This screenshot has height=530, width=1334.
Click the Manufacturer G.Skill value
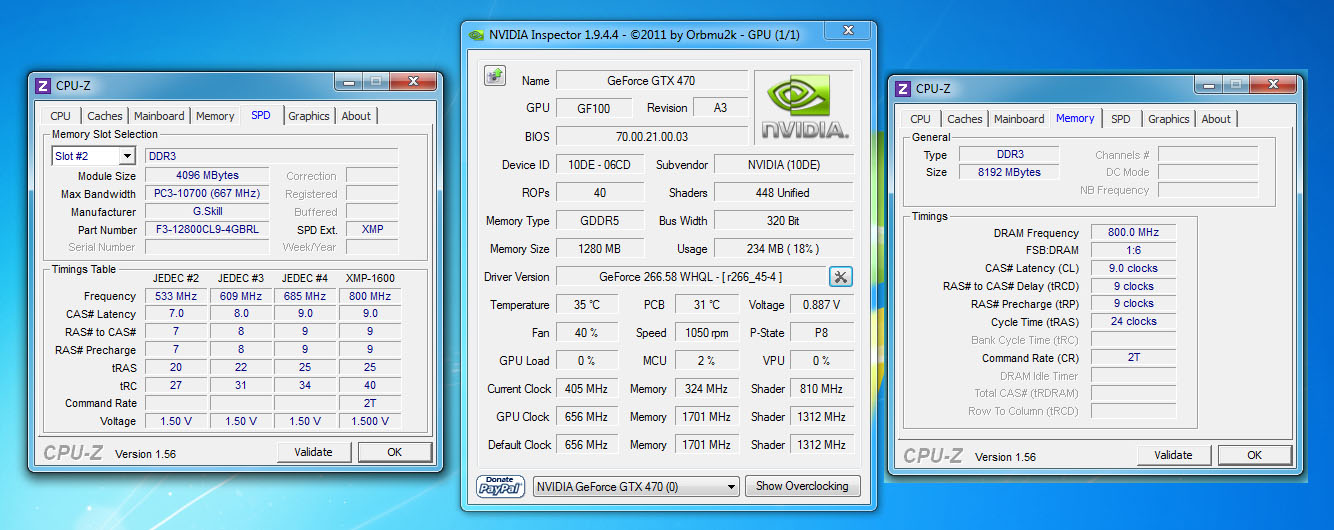coord(207,212)
